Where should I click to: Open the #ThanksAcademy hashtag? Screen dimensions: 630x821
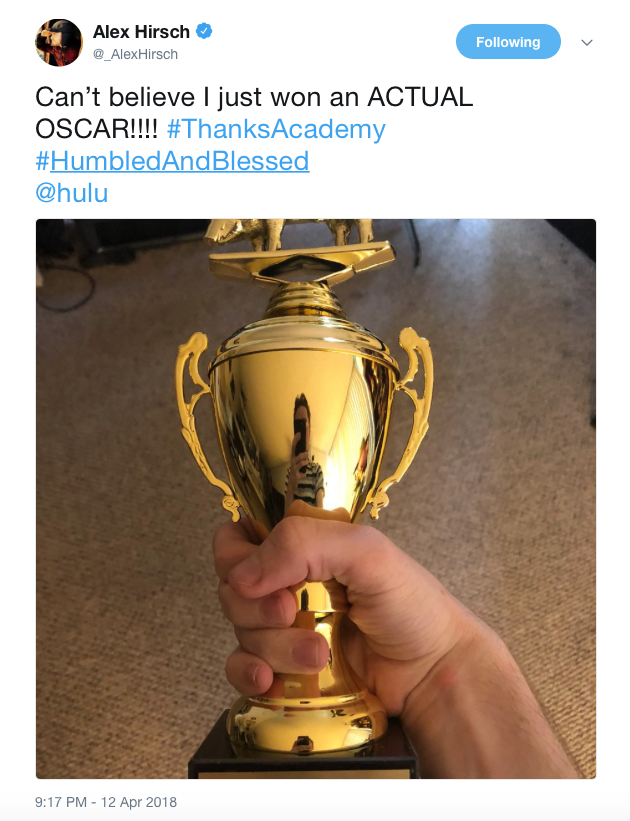(x=276, y=129)
